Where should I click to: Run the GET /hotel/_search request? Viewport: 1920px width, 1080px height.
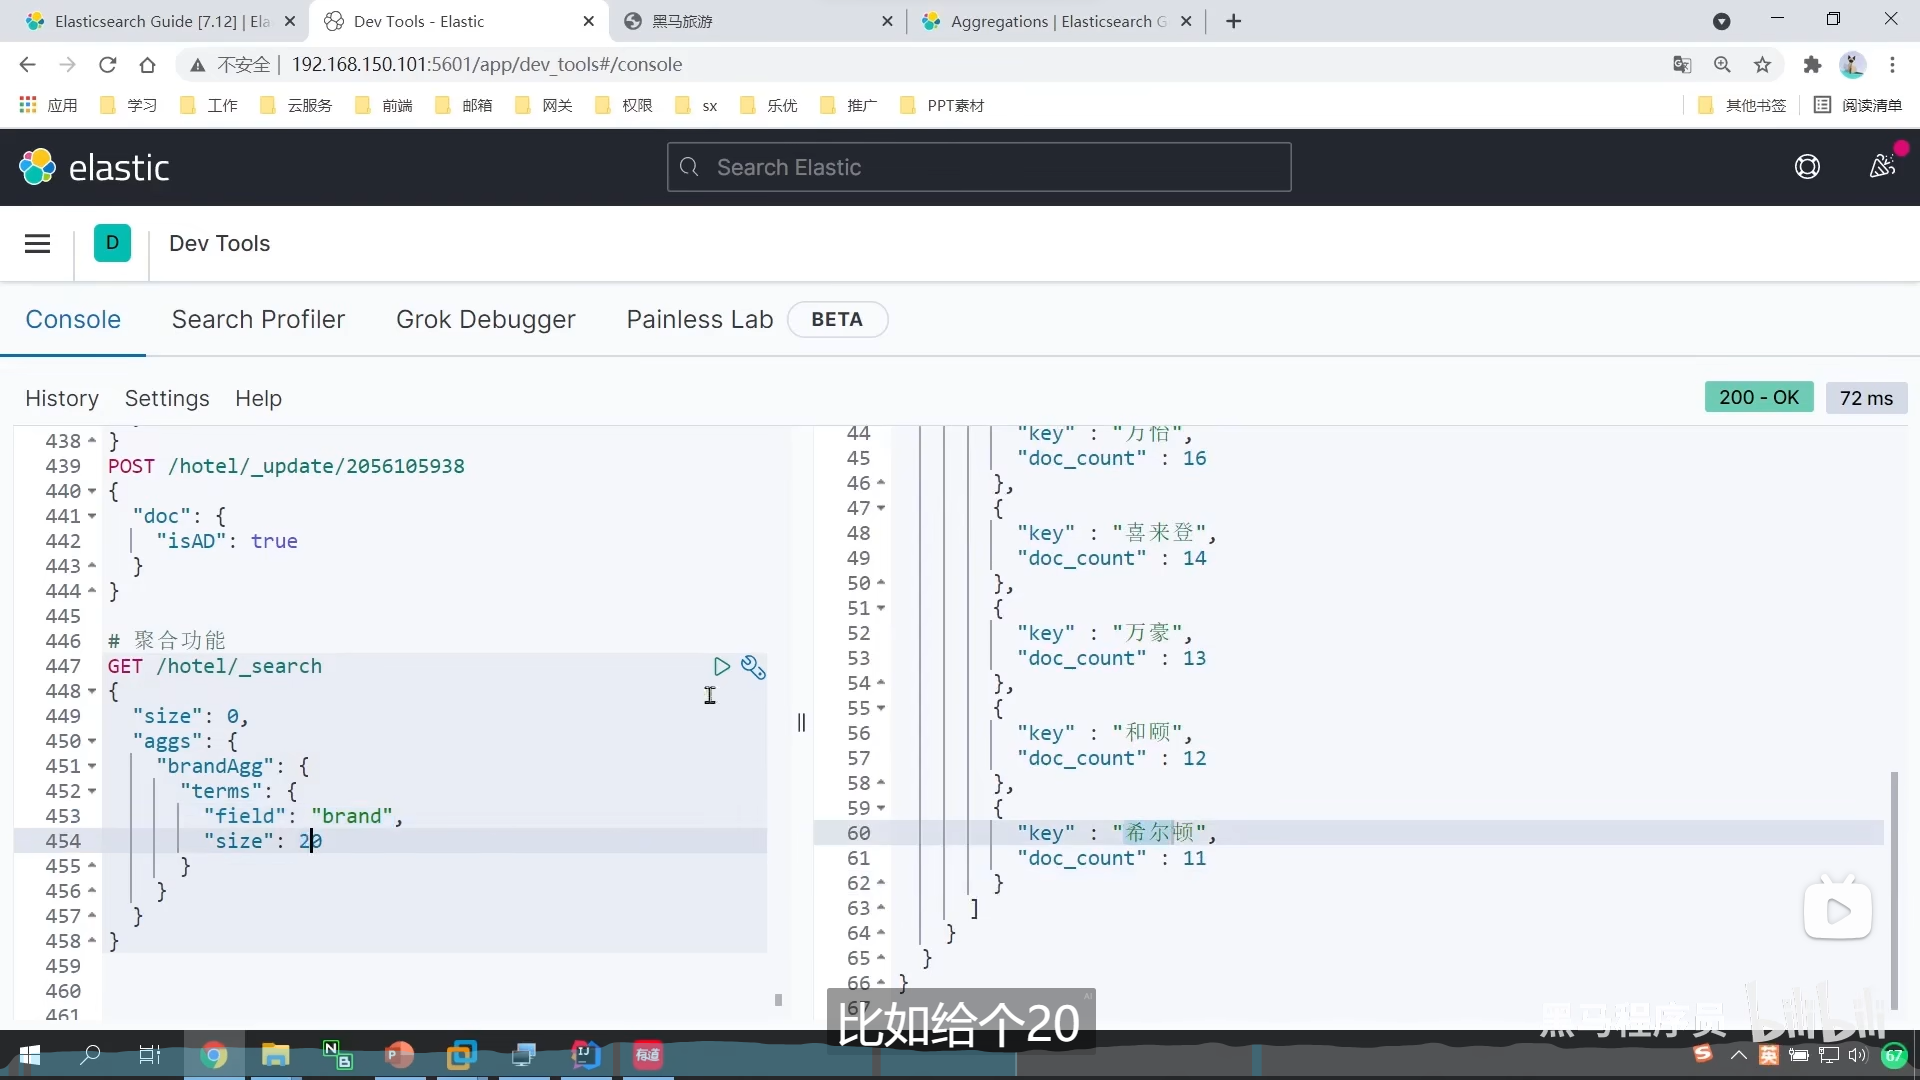click(x=721, y=667)
